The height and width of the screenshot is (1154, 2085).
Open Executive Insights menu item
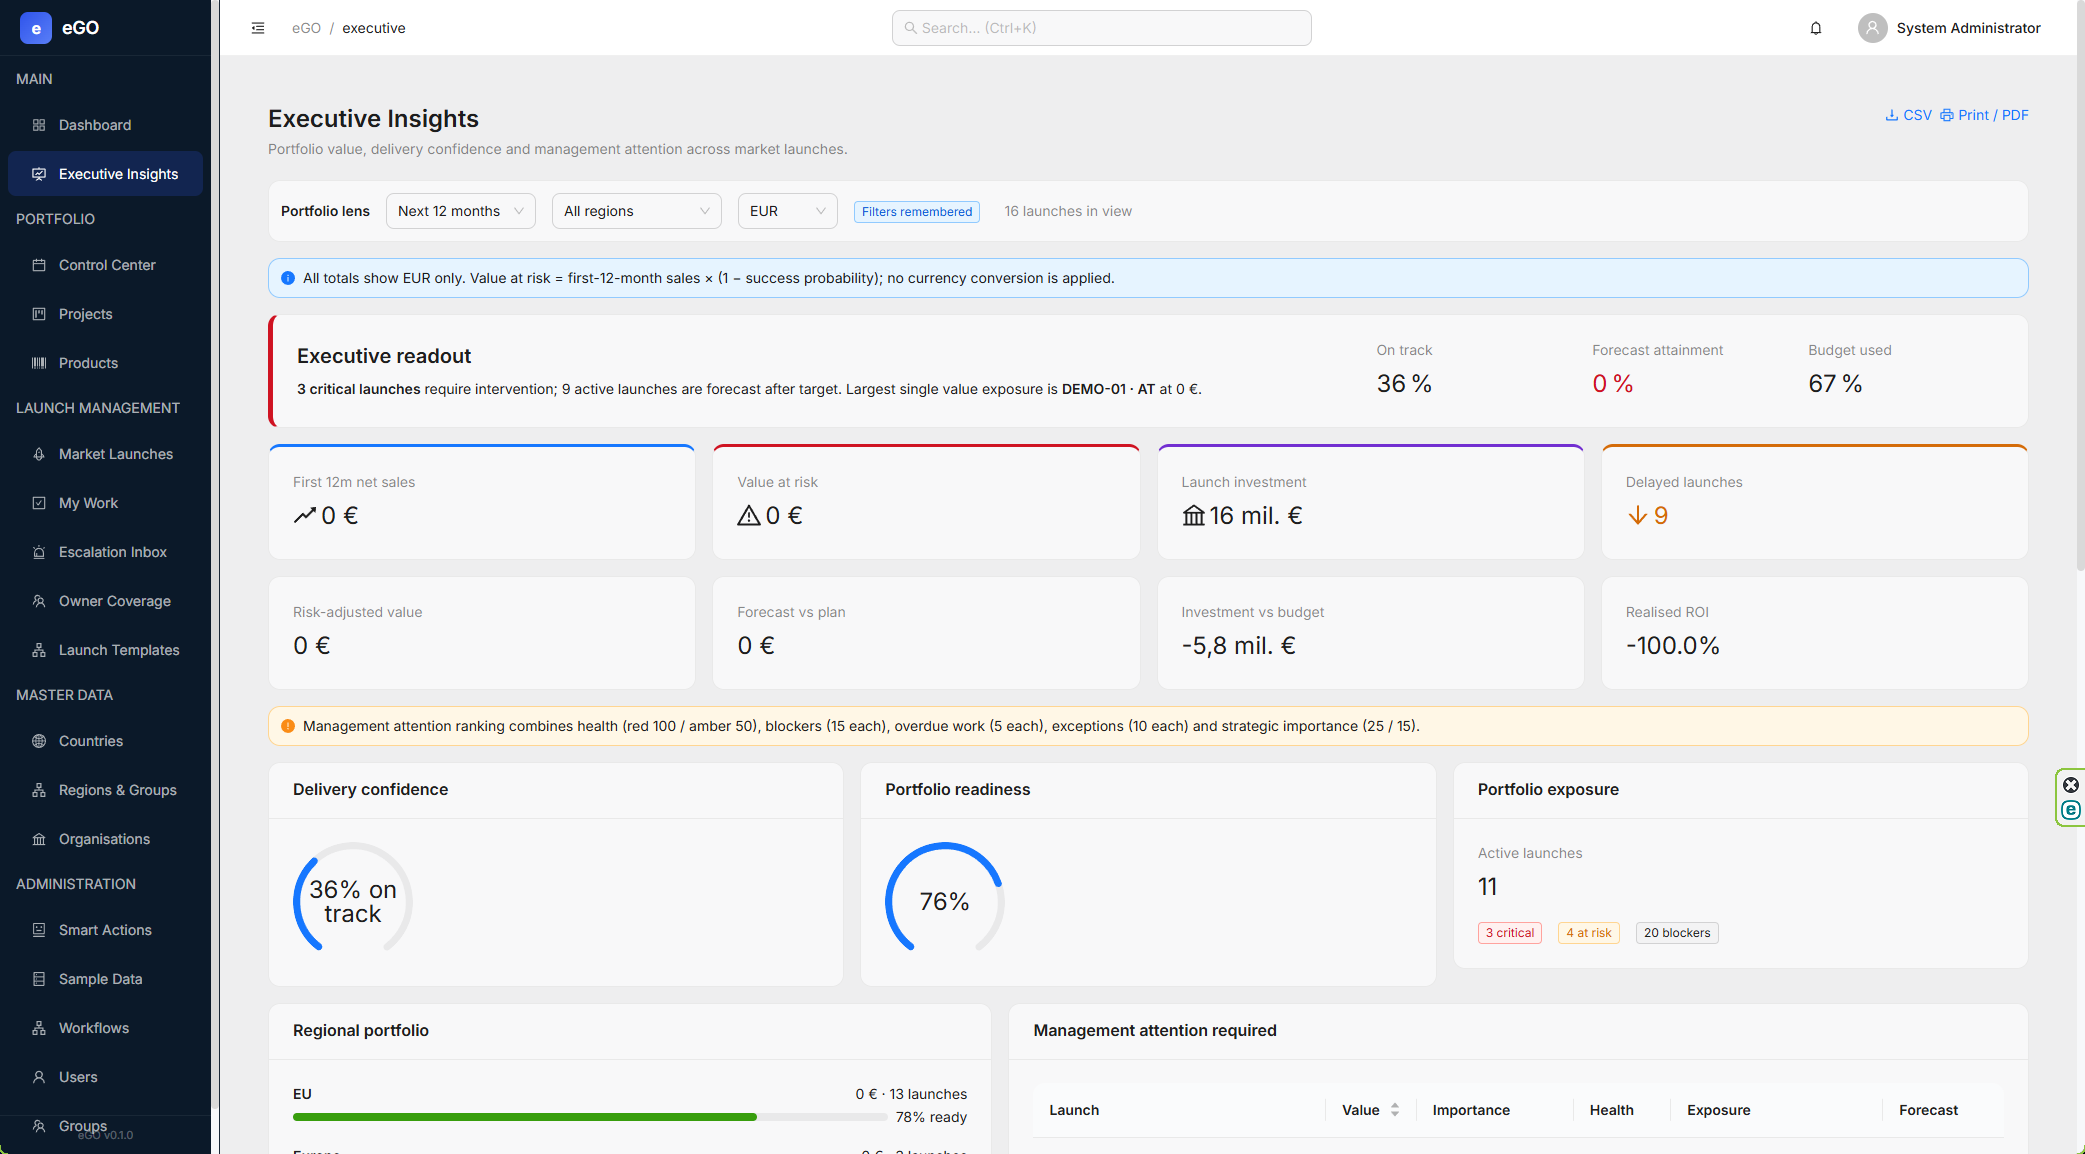pos(105,174)
